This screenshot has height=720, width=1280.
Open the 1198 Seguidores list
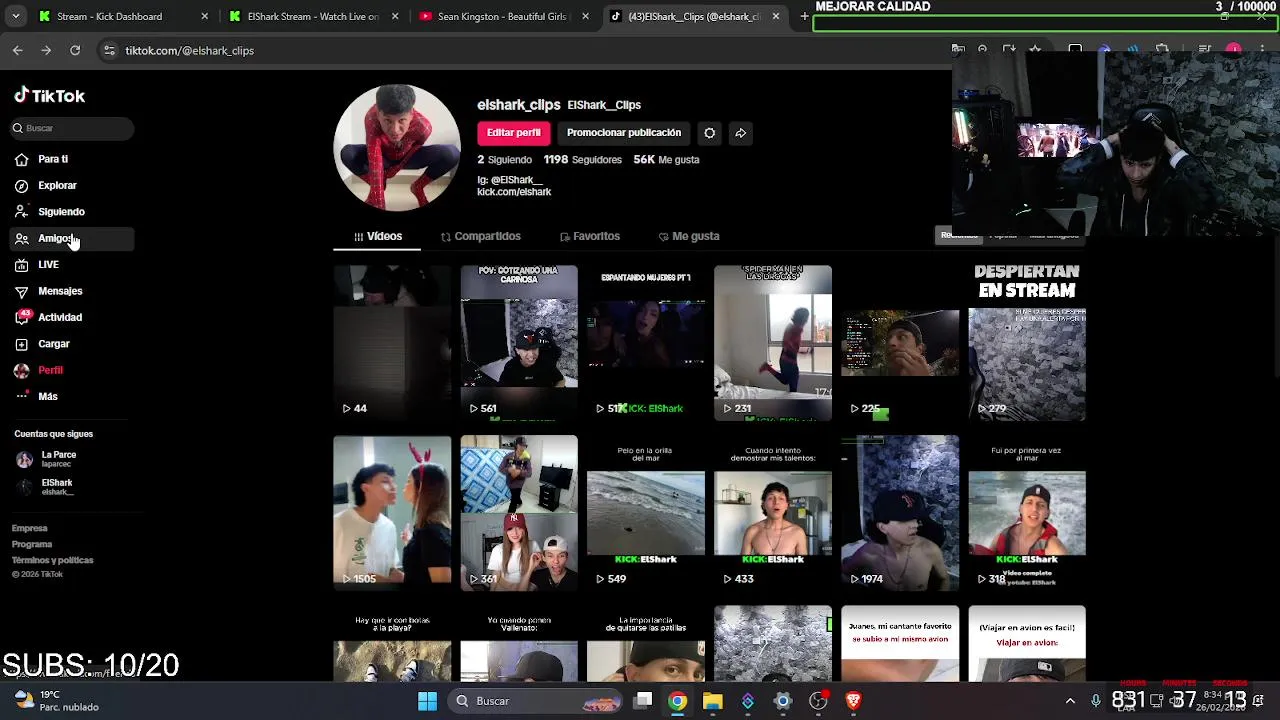pos(582,160)
